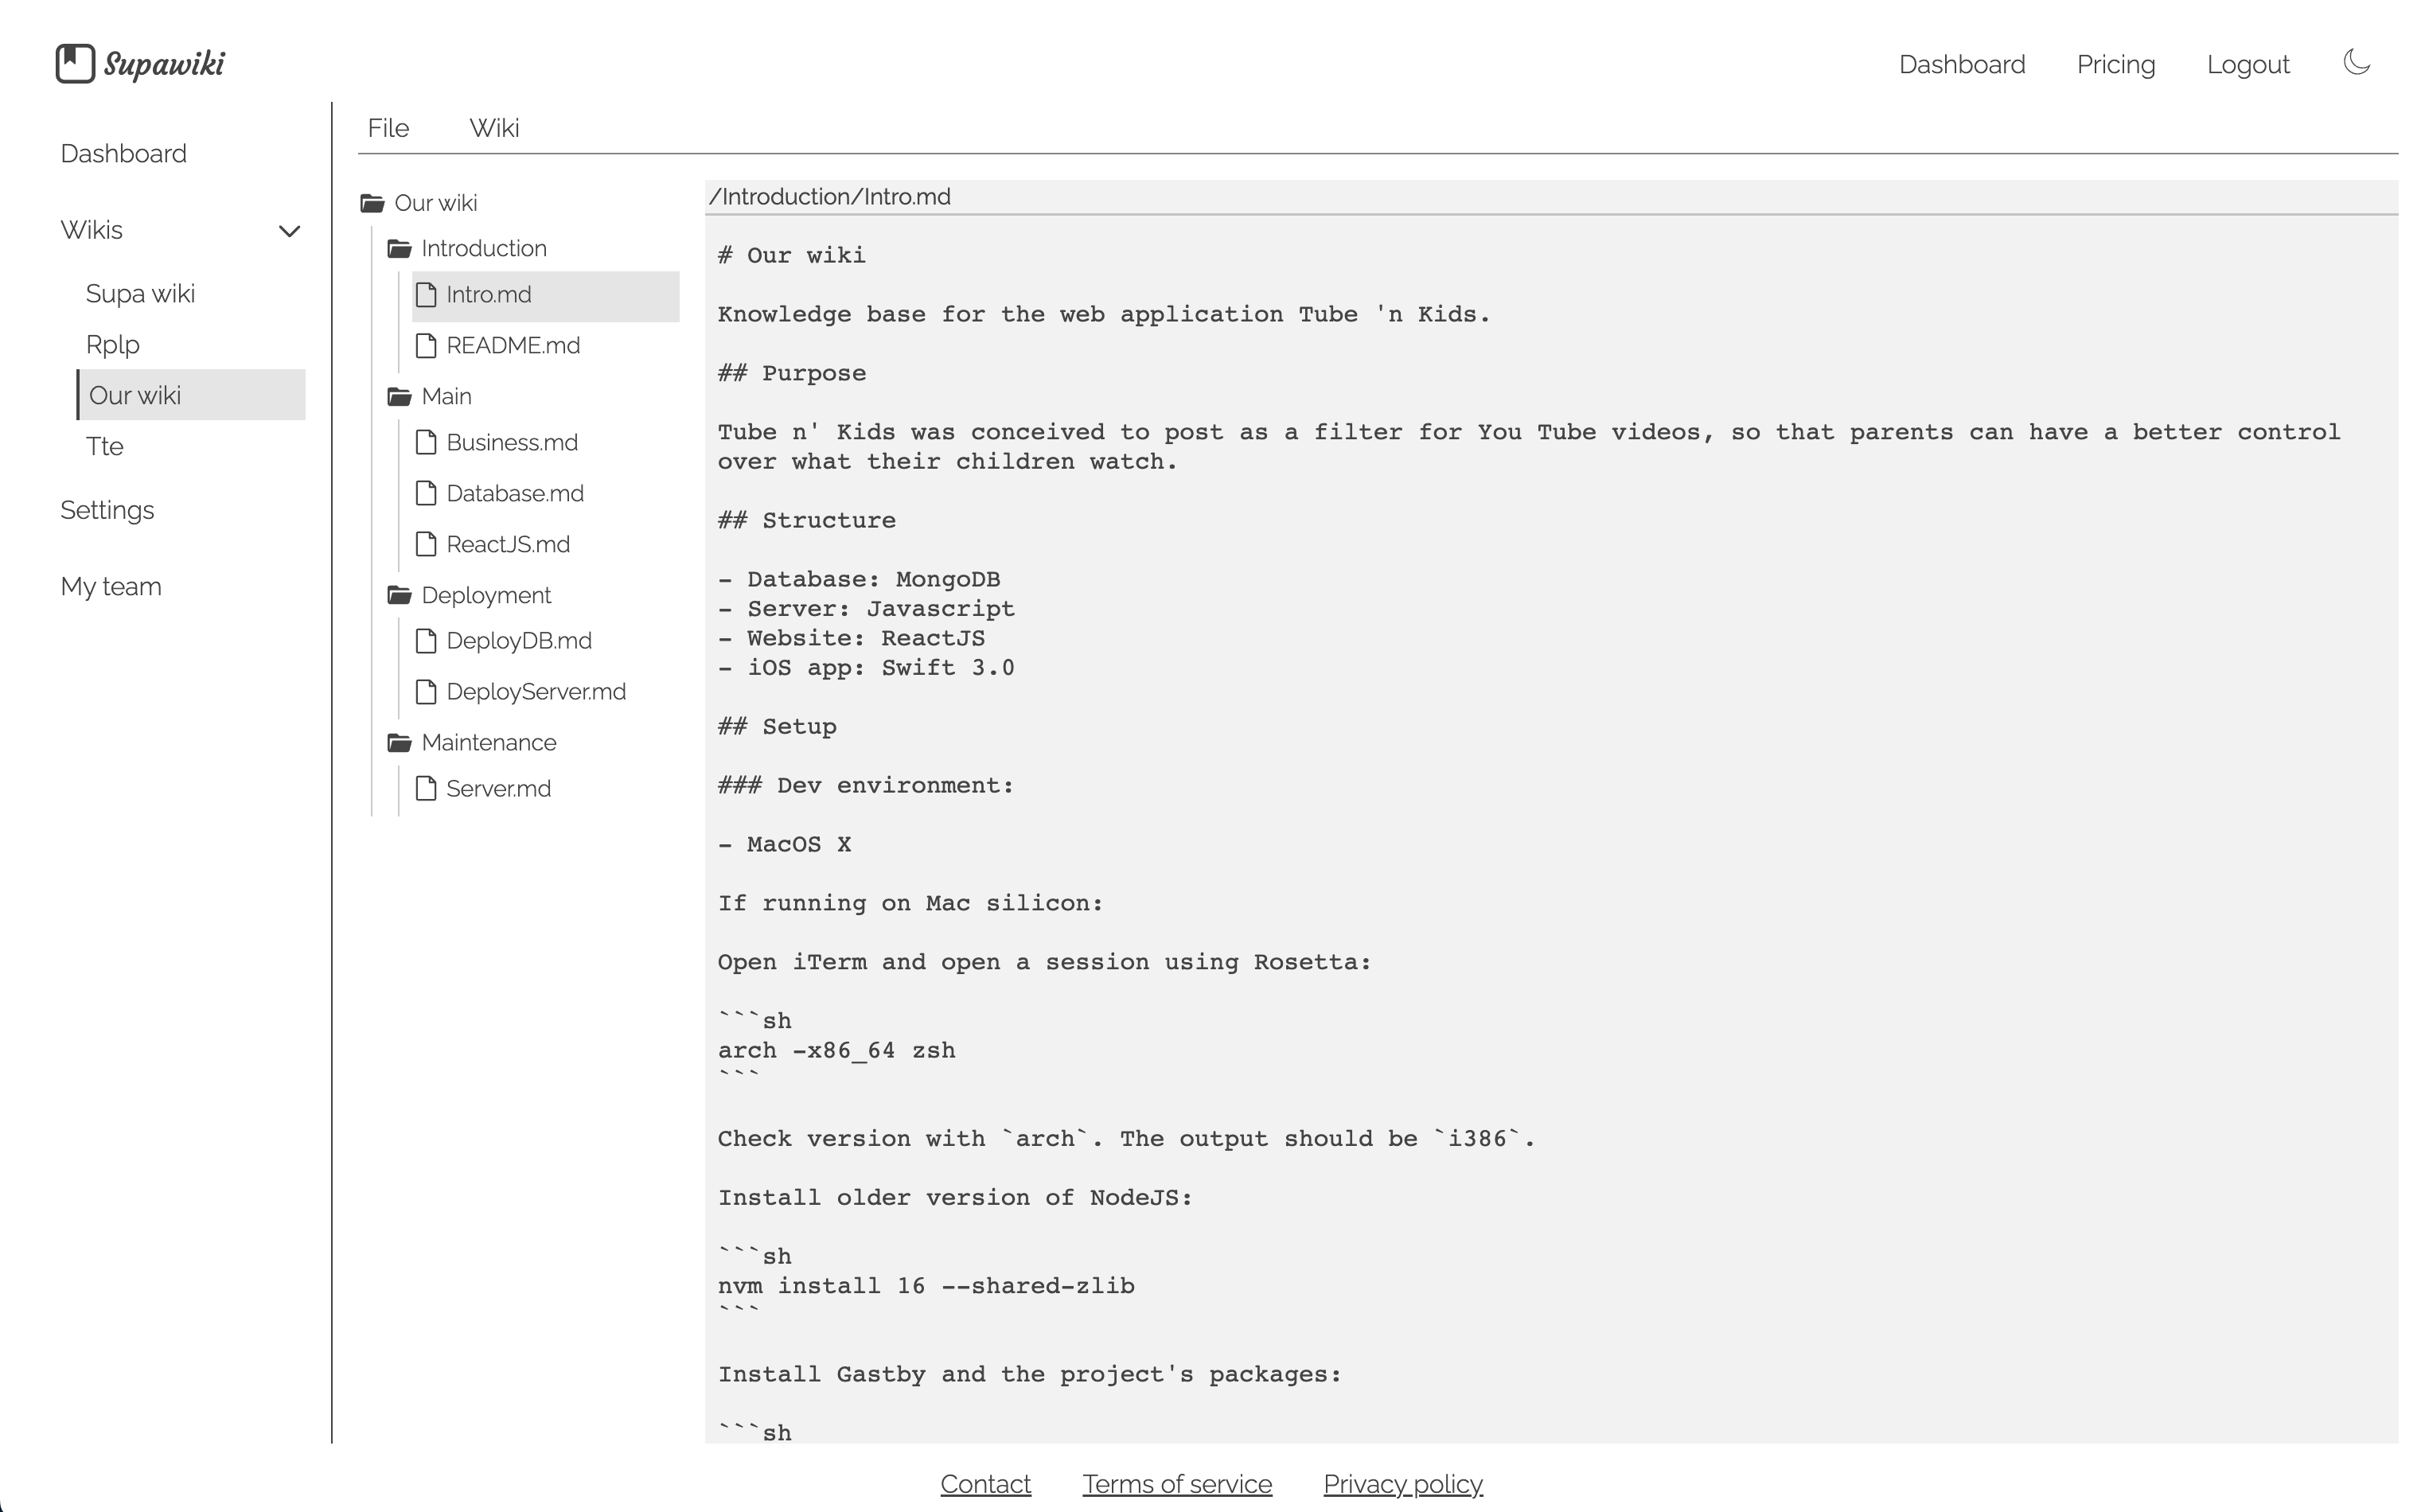The image size is (2421, 1512).
Task: Select the Intro.md file name
Action: 489,295
